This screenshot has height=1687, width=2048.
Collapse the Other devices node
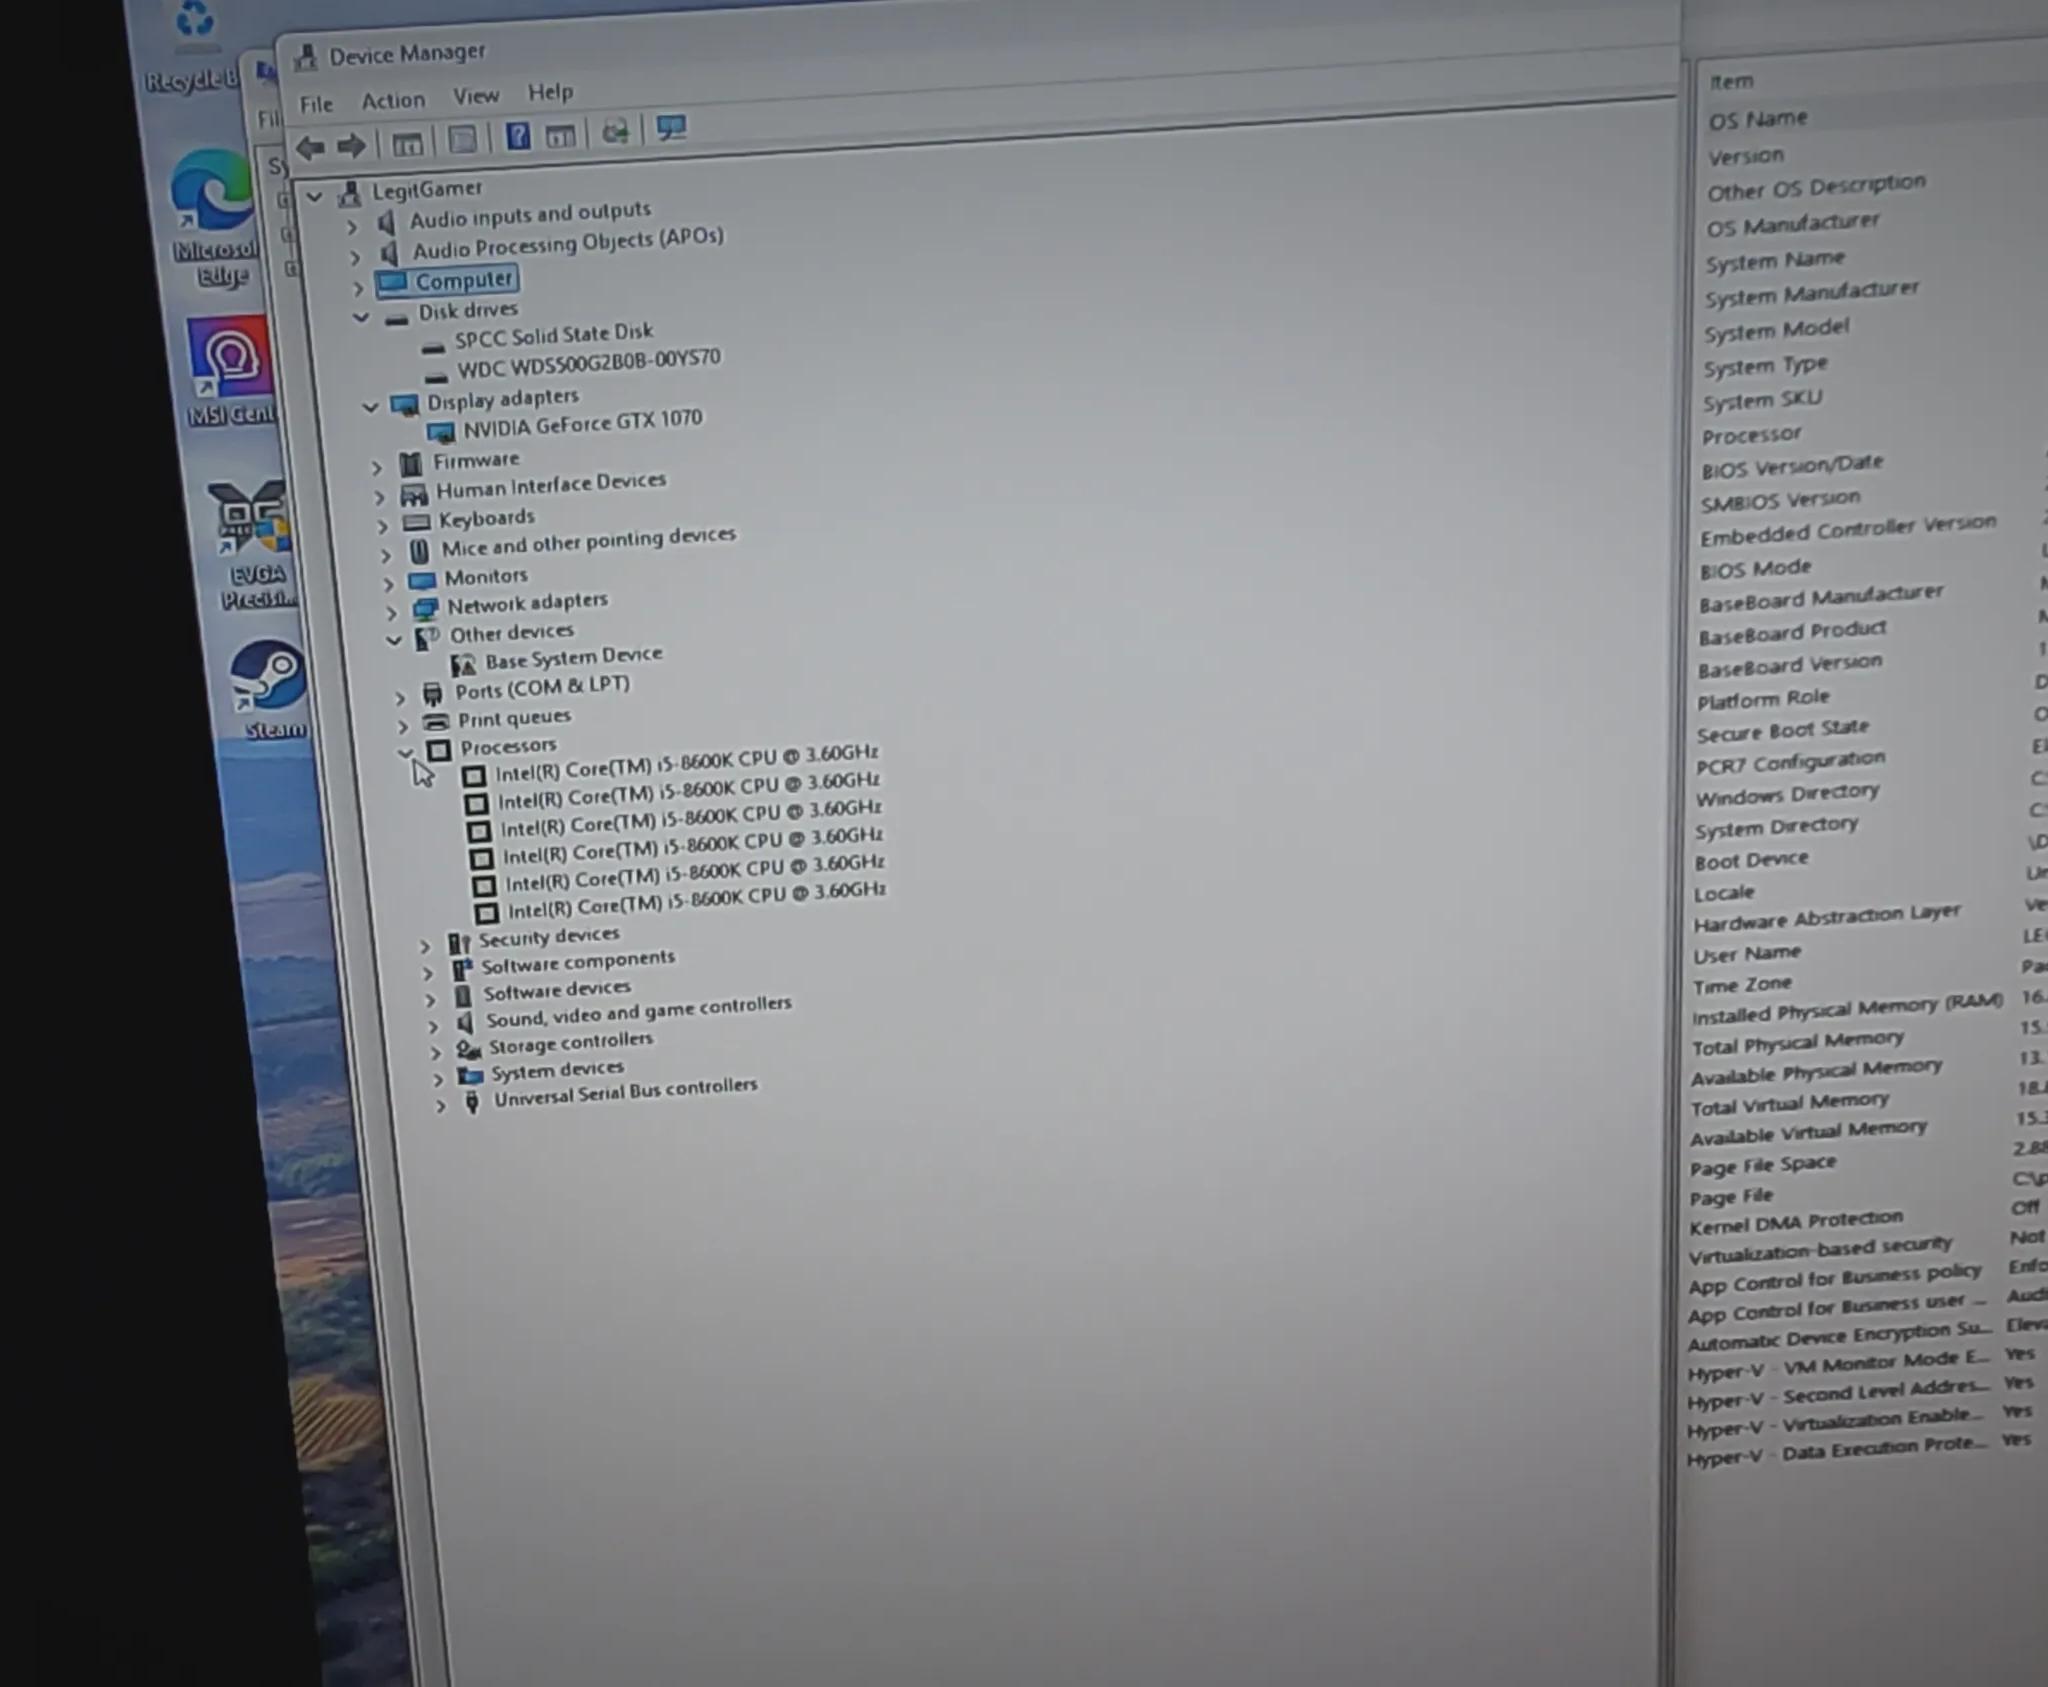point(394,639)
